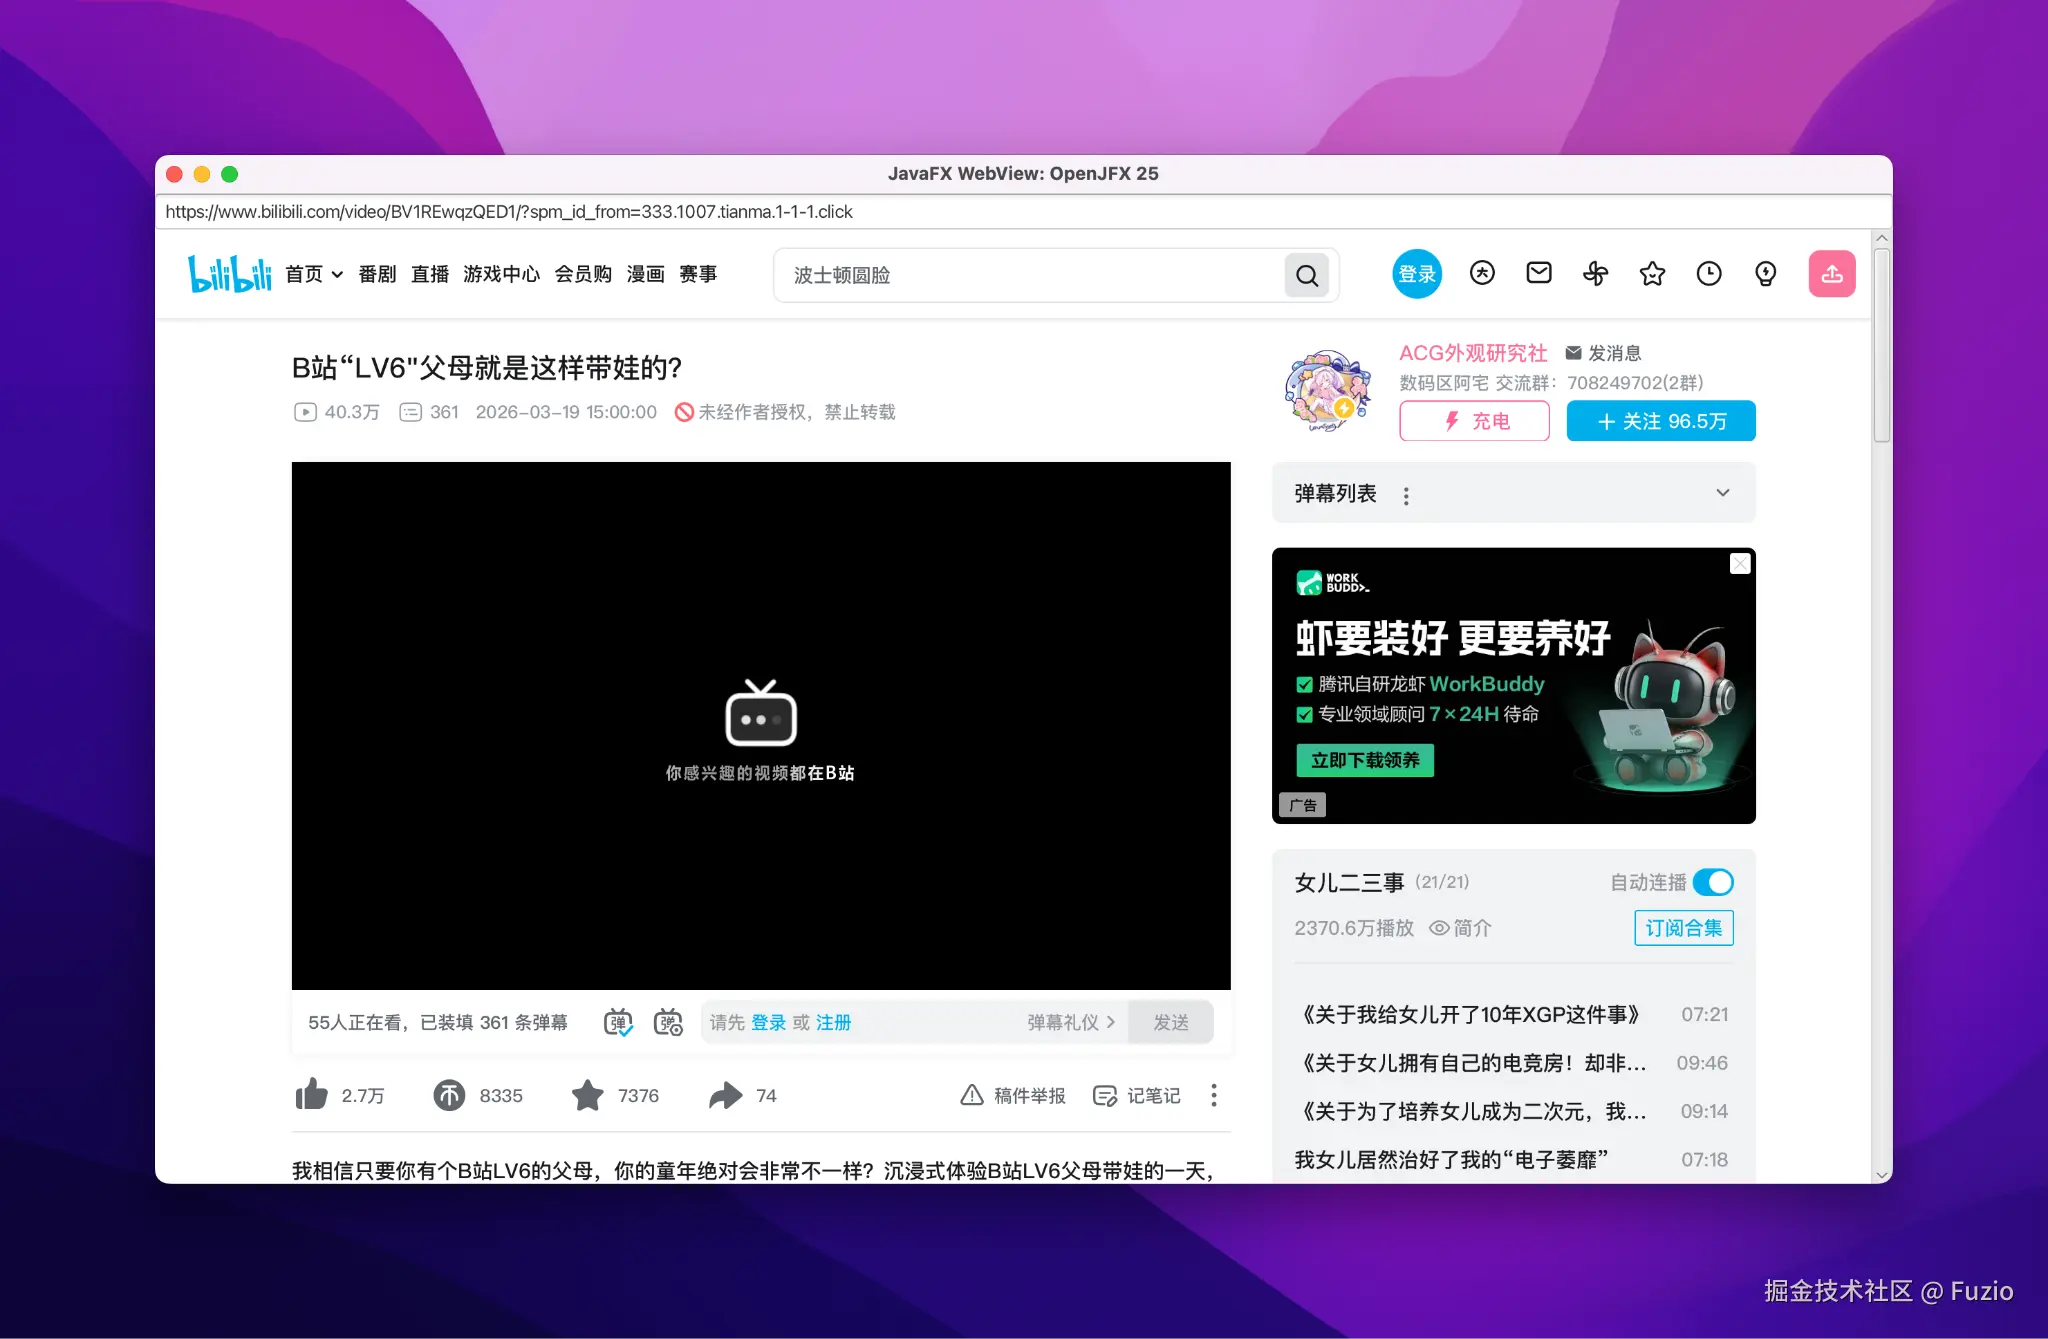The width and height of the screenshot is (2048, 1339).
Task: Select 番剧 in the top menu
Action: pyautogui.click(x=377, y=274)
